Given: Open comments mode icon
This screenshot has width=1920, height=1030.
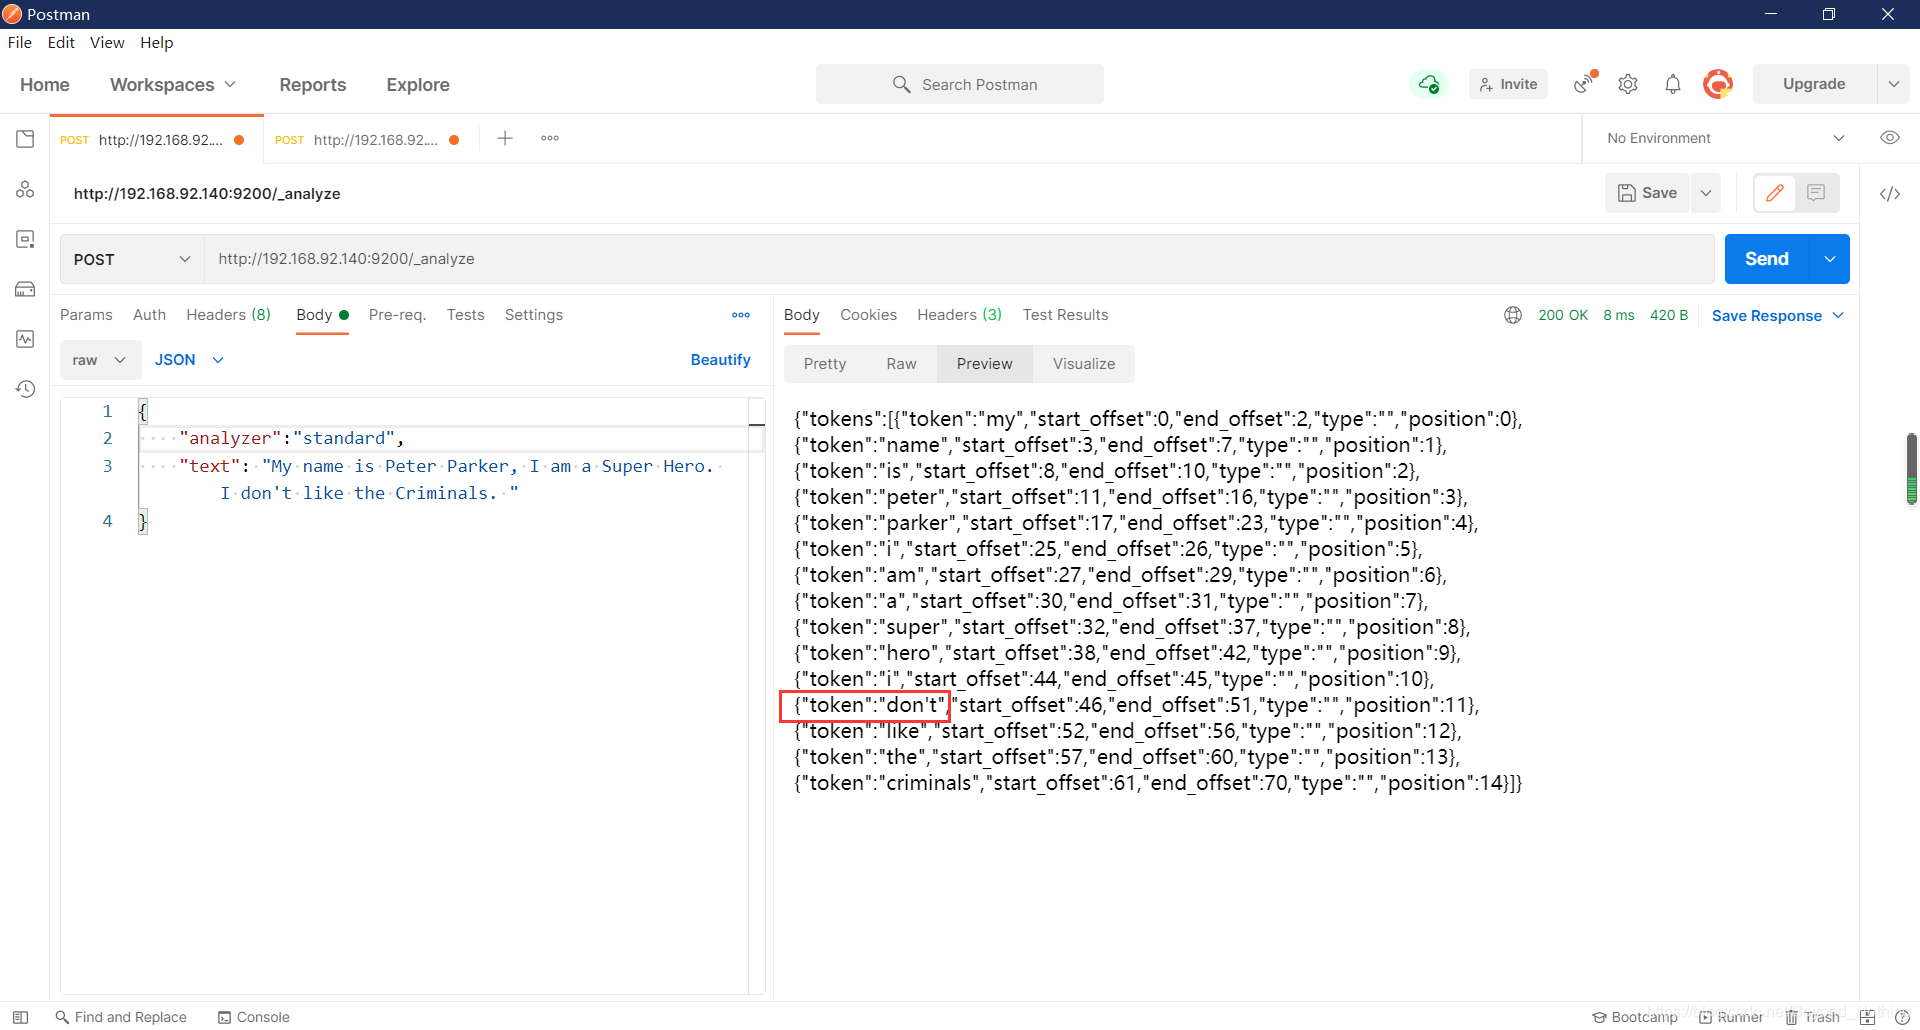Looking at the screenshot, I should click(x=1816, y=193).
